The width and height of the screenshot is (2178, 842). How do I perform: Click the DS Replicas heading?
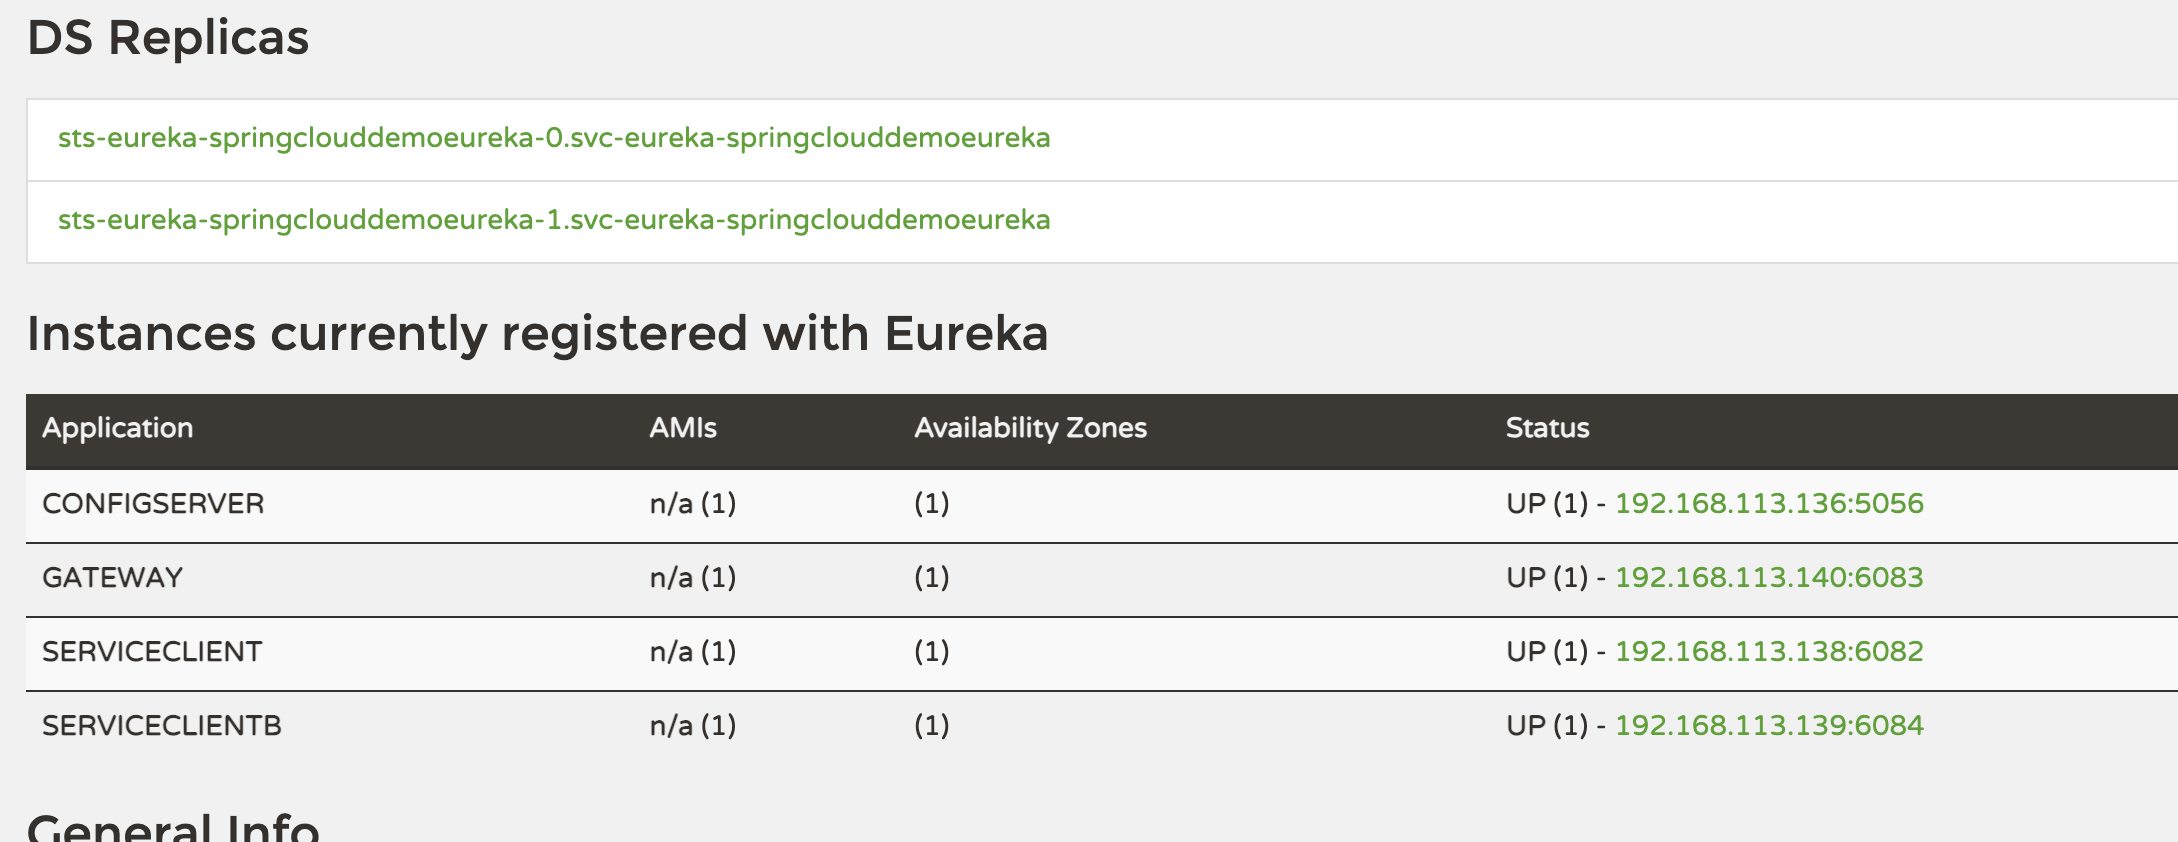point(168,39)
